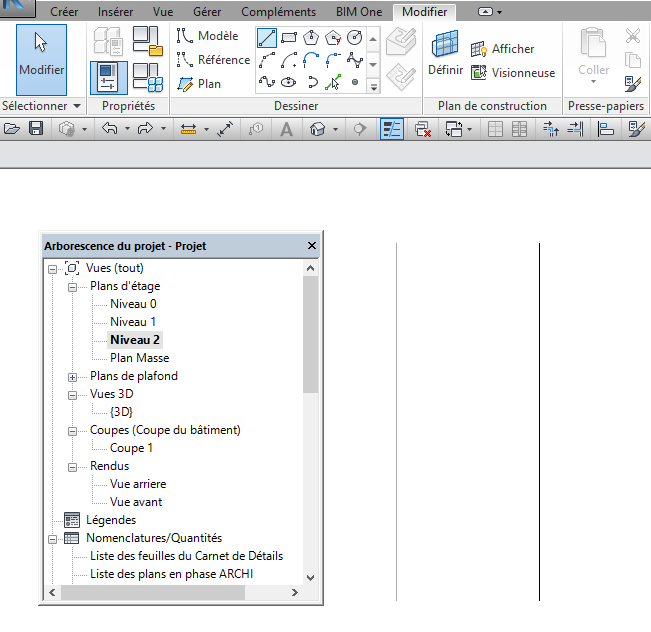The height and width of the screenshot is (632, 651).
Task: Click the Undo arrow icon
Action: tap(110, 129)
